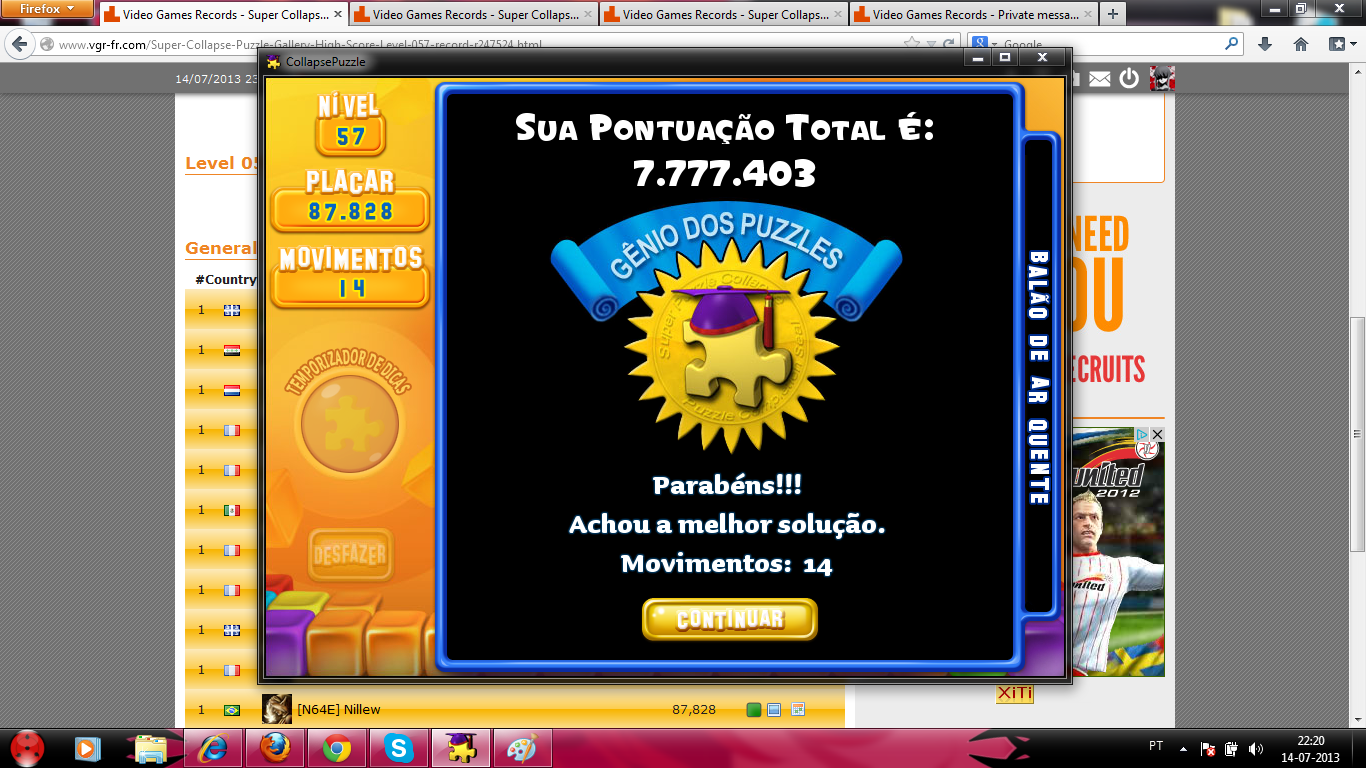Open the Firefox menu button
The image size is (1366, 768).
click(48, 9)
